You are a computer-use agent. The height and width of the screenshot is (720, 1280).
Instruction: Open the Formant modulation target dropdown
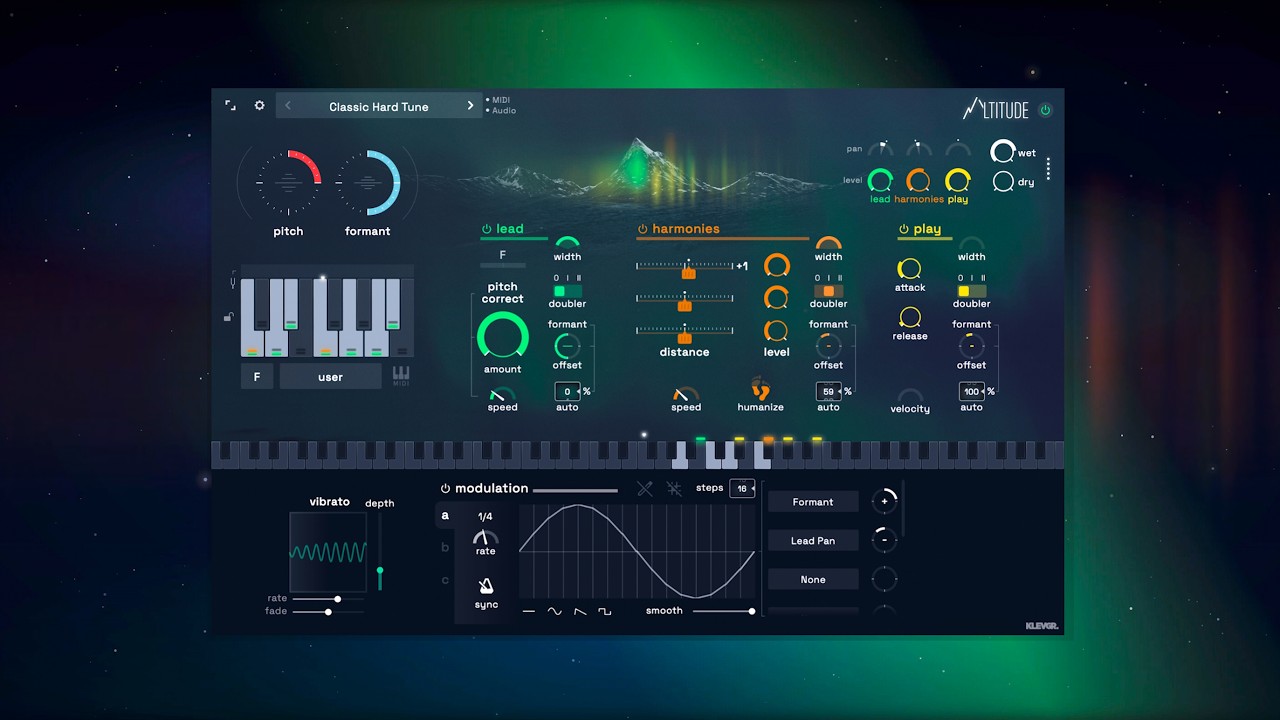click(813, 502)
